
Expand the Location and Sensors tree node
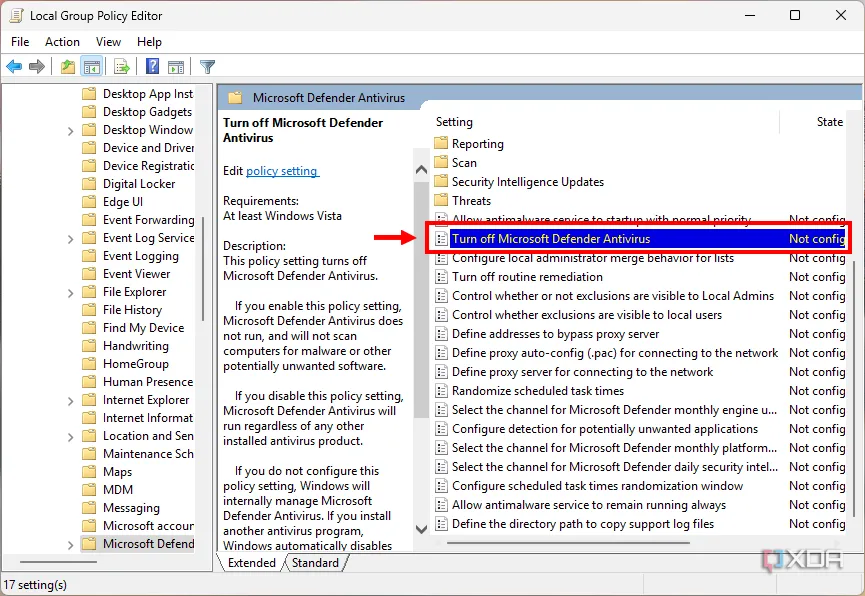pos(70,437)
